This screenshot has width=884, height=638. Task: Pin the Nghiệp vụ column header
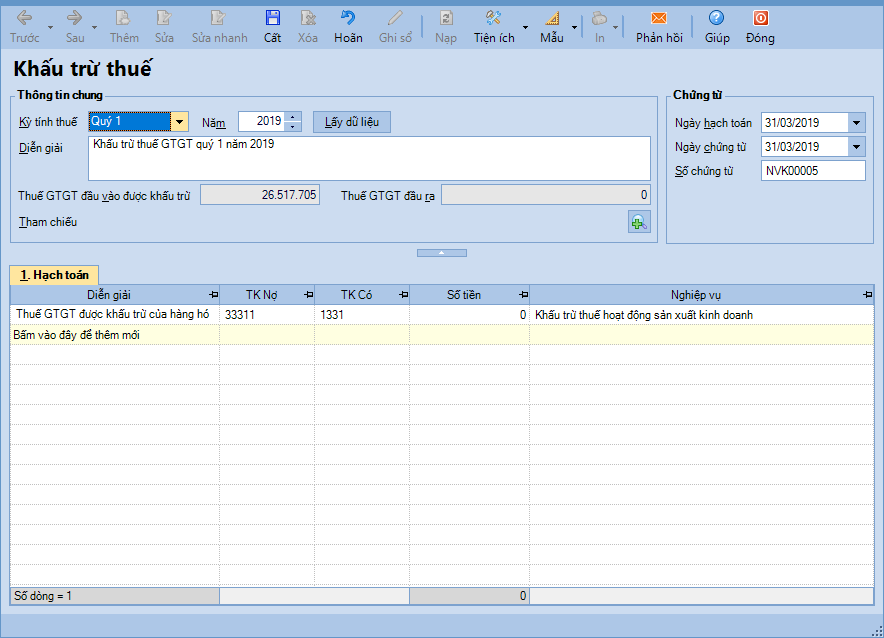(x=866, y=295)
